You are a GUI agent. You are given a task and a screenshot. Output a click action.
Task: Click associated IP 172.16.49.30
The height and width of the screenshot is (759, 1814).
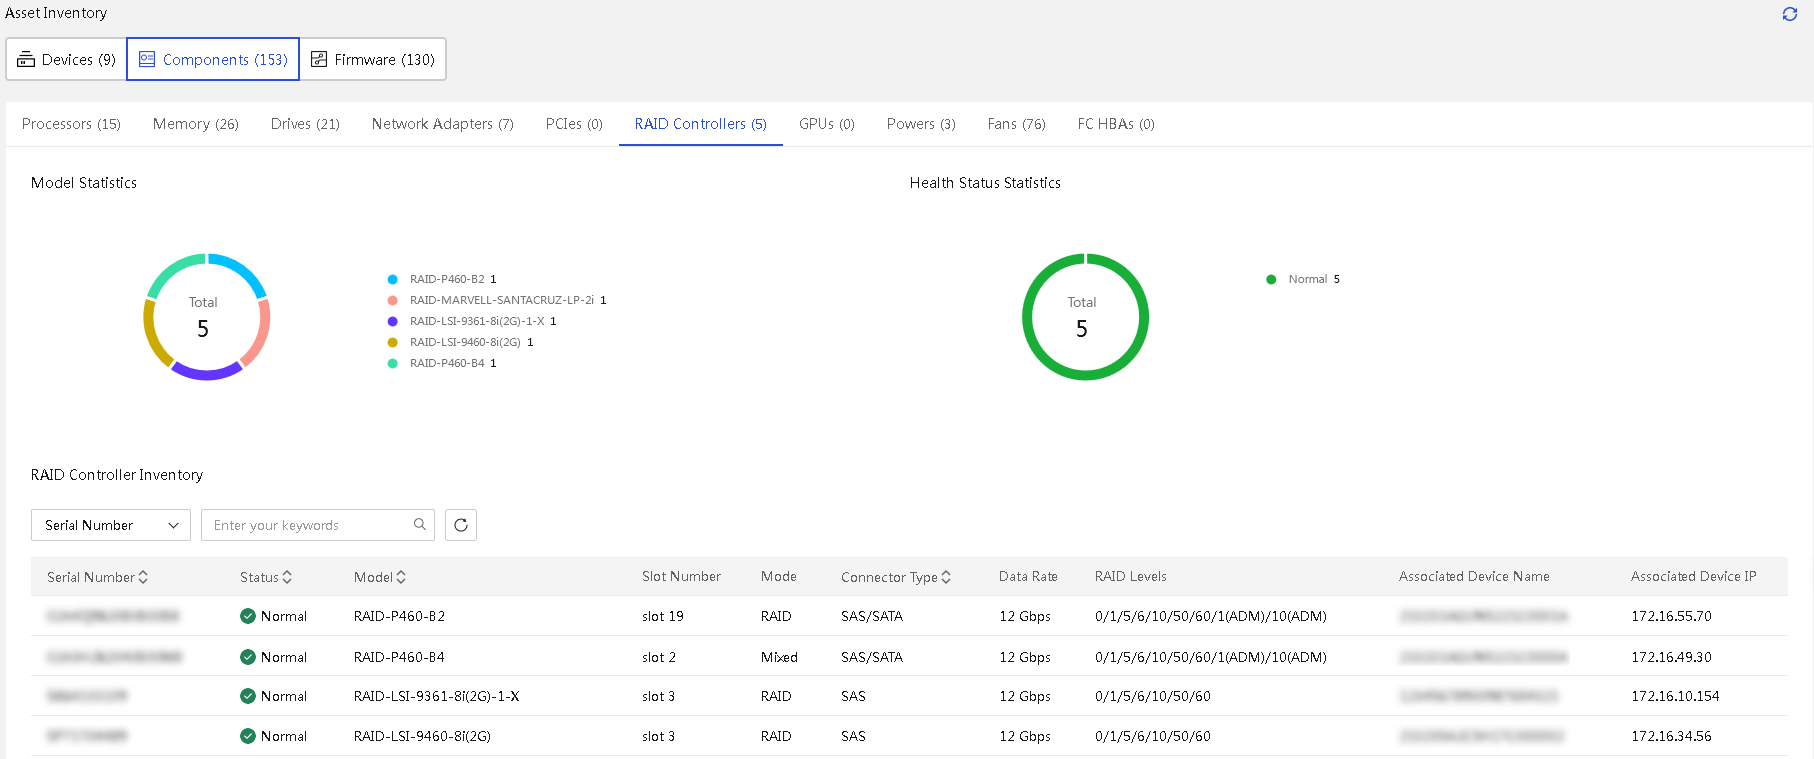1671,657
